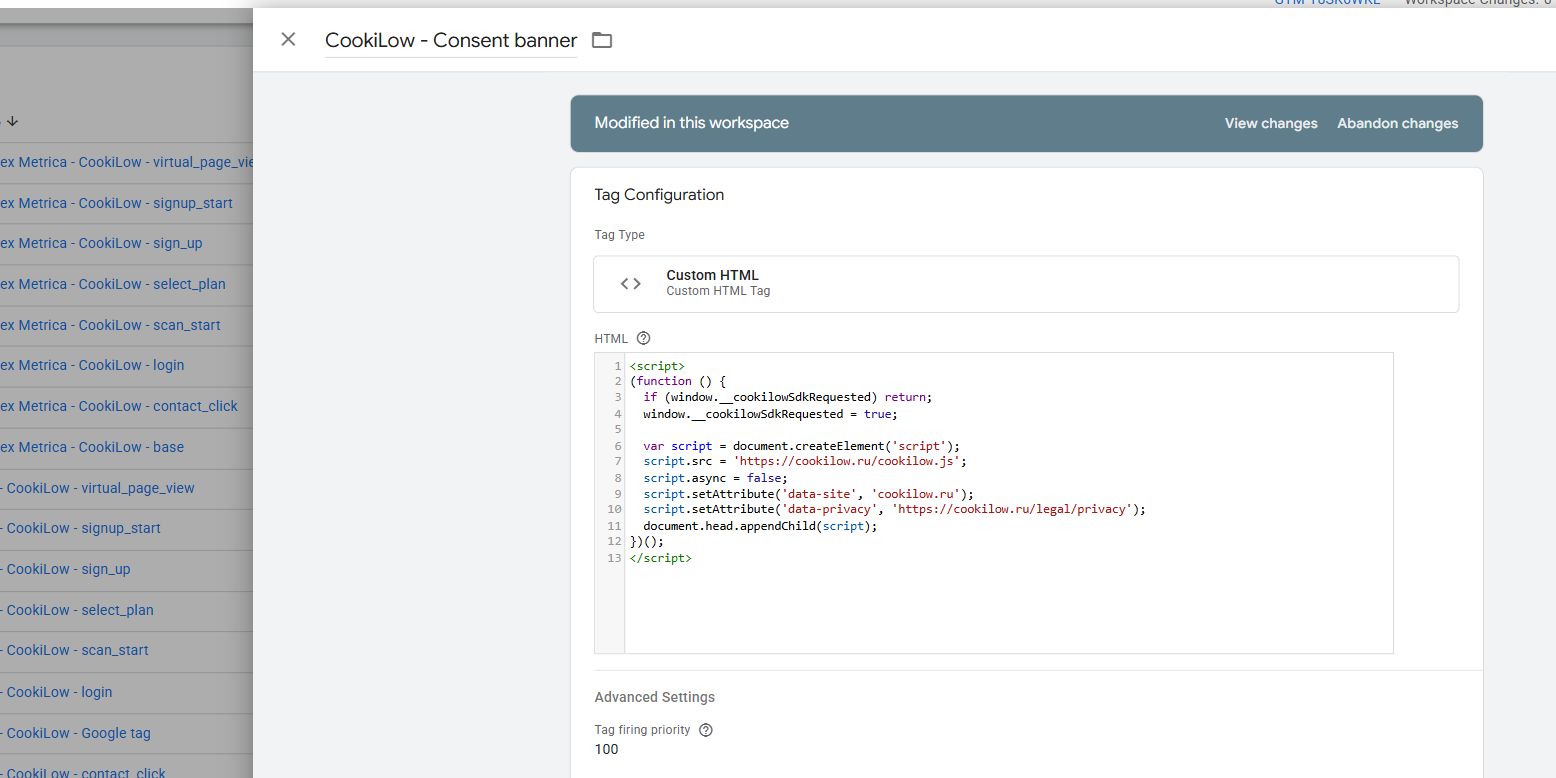Click Abandon changes link
Viewport: 1556px width, 778px height.
tap(1397, 123)
